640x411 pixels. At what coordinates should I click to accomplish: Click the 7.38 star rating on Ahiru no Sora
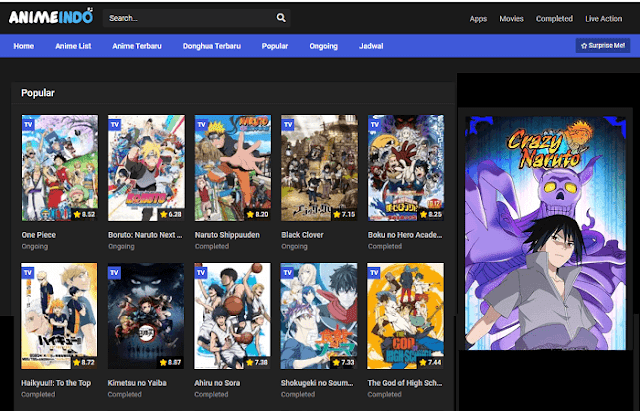click(257, 362)
